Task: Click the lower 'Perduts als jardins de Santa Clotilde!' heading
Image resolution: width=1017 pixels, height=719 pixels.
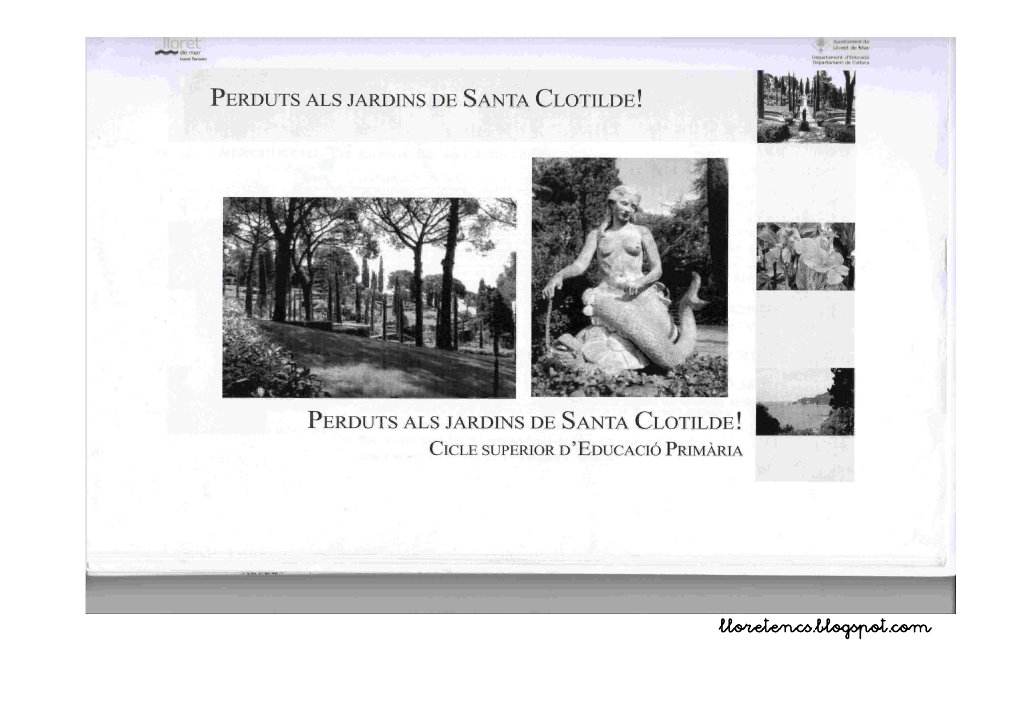Action: [525, 420]
